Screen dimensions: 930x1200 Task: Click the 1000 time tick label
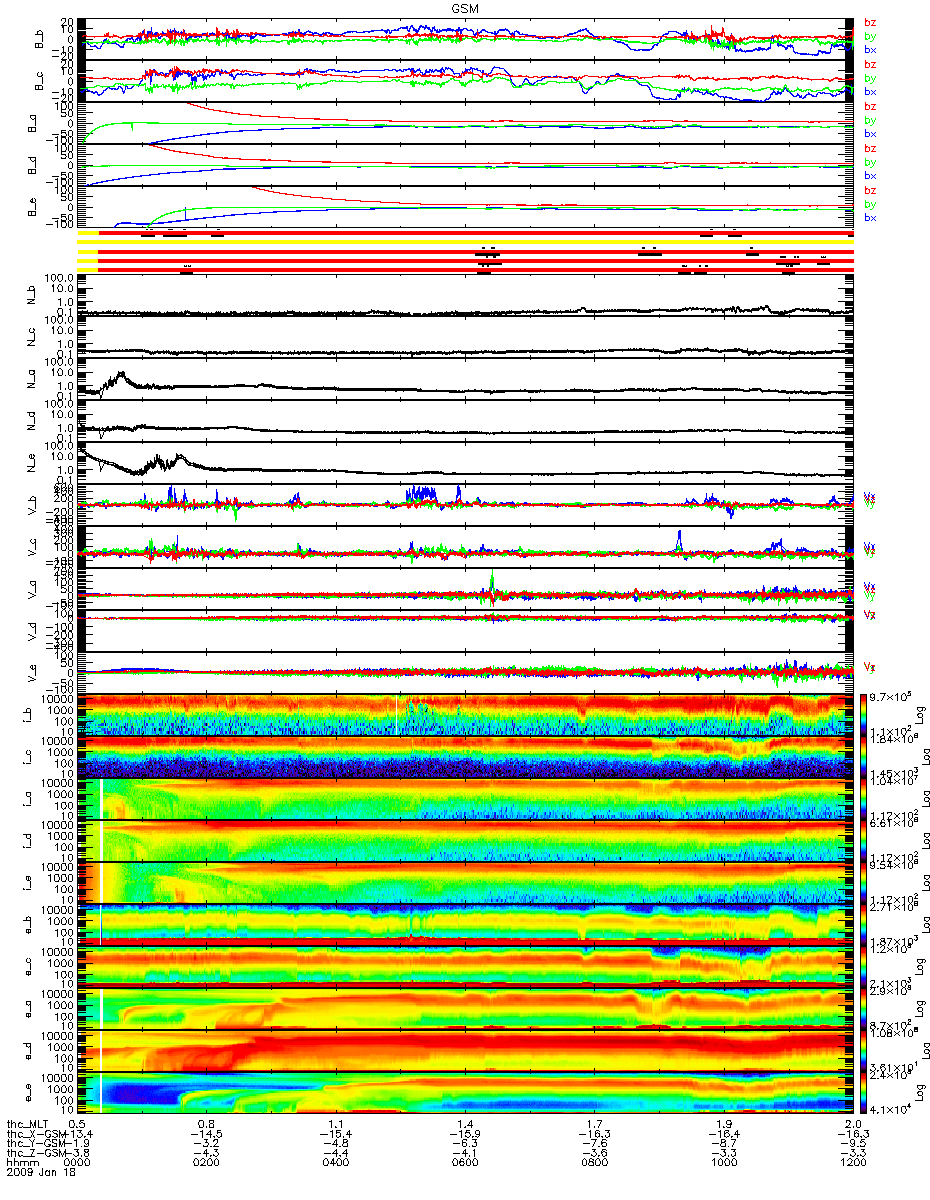723,1164
